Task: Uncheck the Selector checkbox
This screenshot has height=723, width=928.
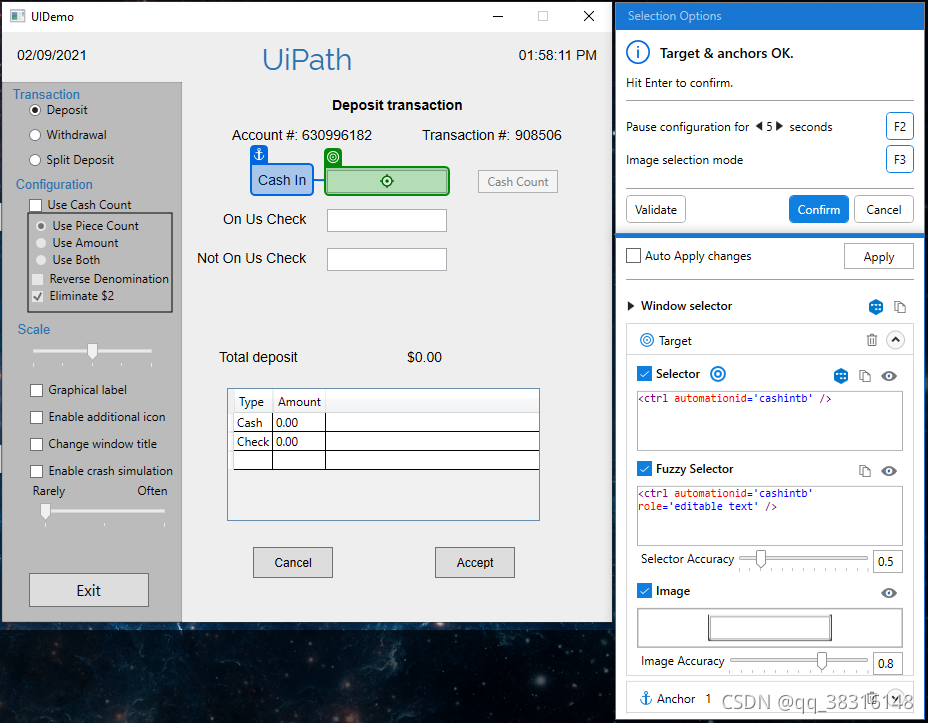Action: pyautogui.click(x=644, y=374)
